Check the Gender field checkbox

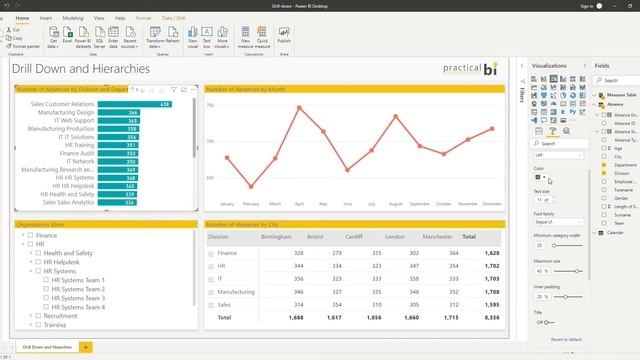click(604, 198)
